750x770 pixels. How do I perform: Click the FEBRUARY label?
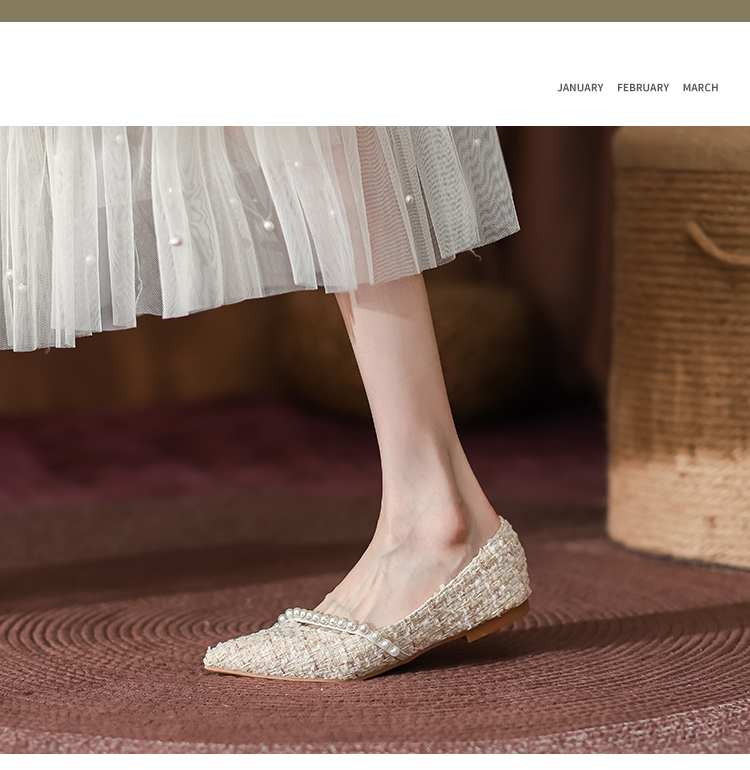pyautogui.click(x=643, y=87)
